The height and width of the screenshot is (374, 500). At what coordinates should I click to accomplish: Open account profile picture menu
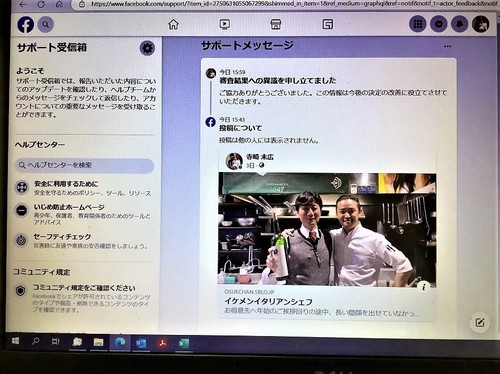481,24
